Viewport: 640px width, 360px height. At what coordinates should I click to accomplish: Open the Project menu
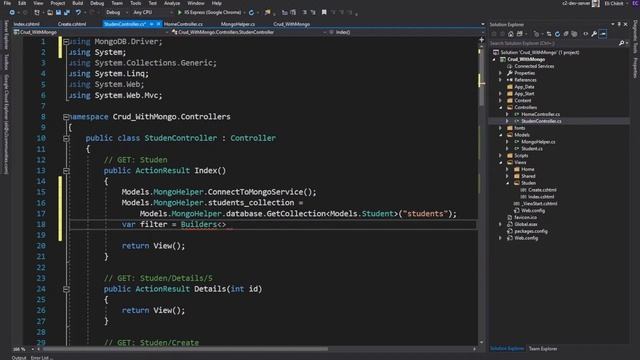point(58,3)
